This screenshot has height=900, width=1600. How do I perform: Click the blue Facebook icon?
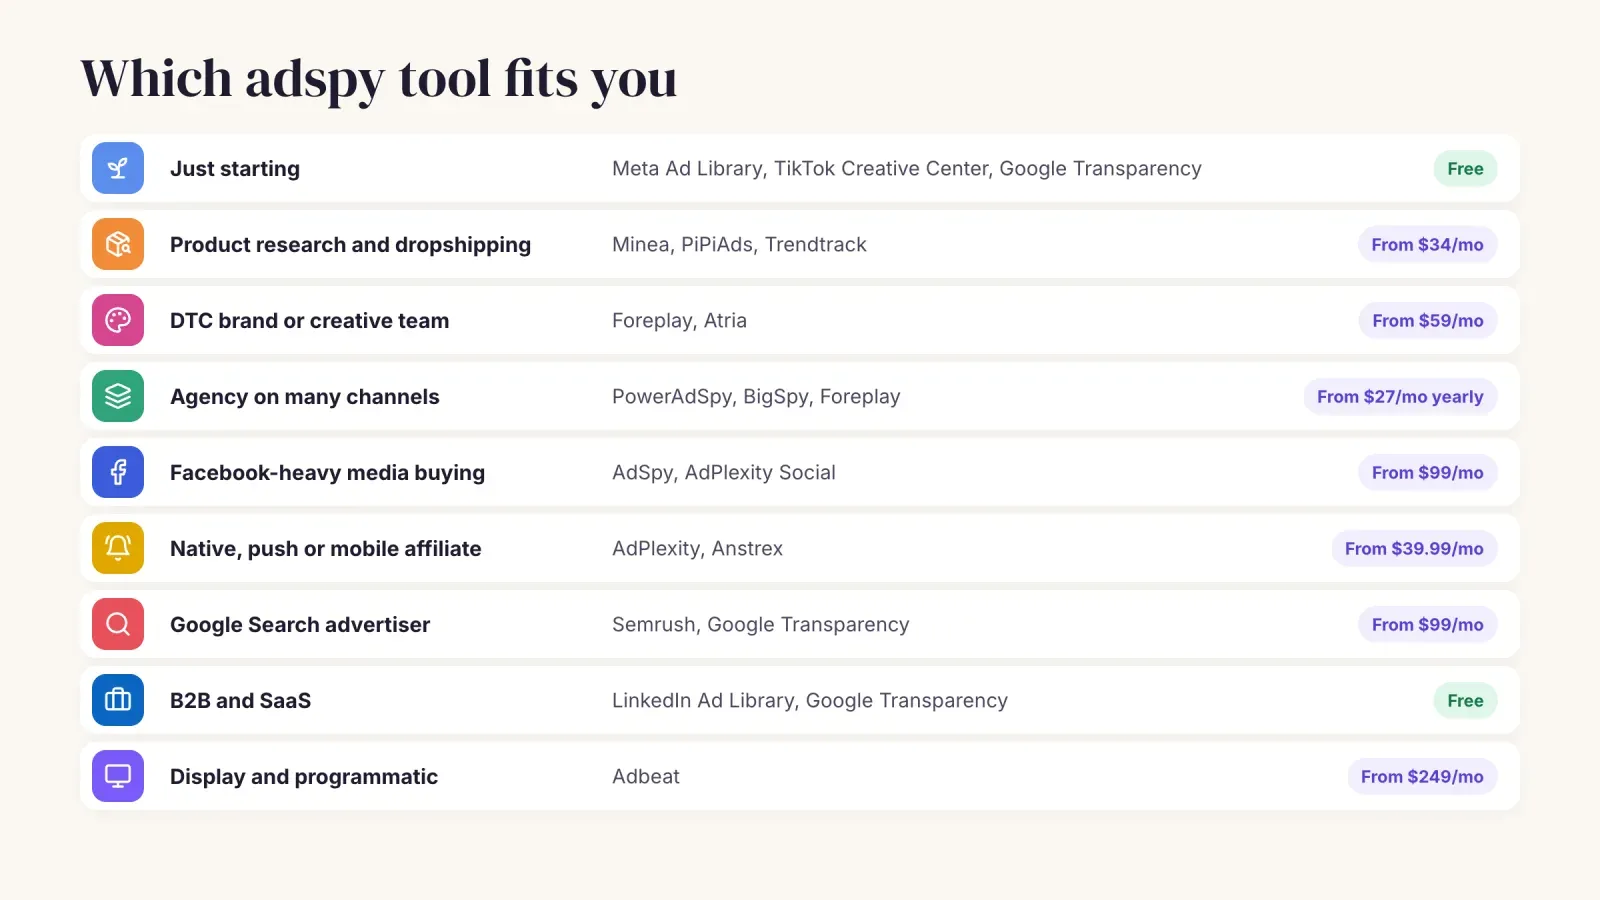coord(118,472)
